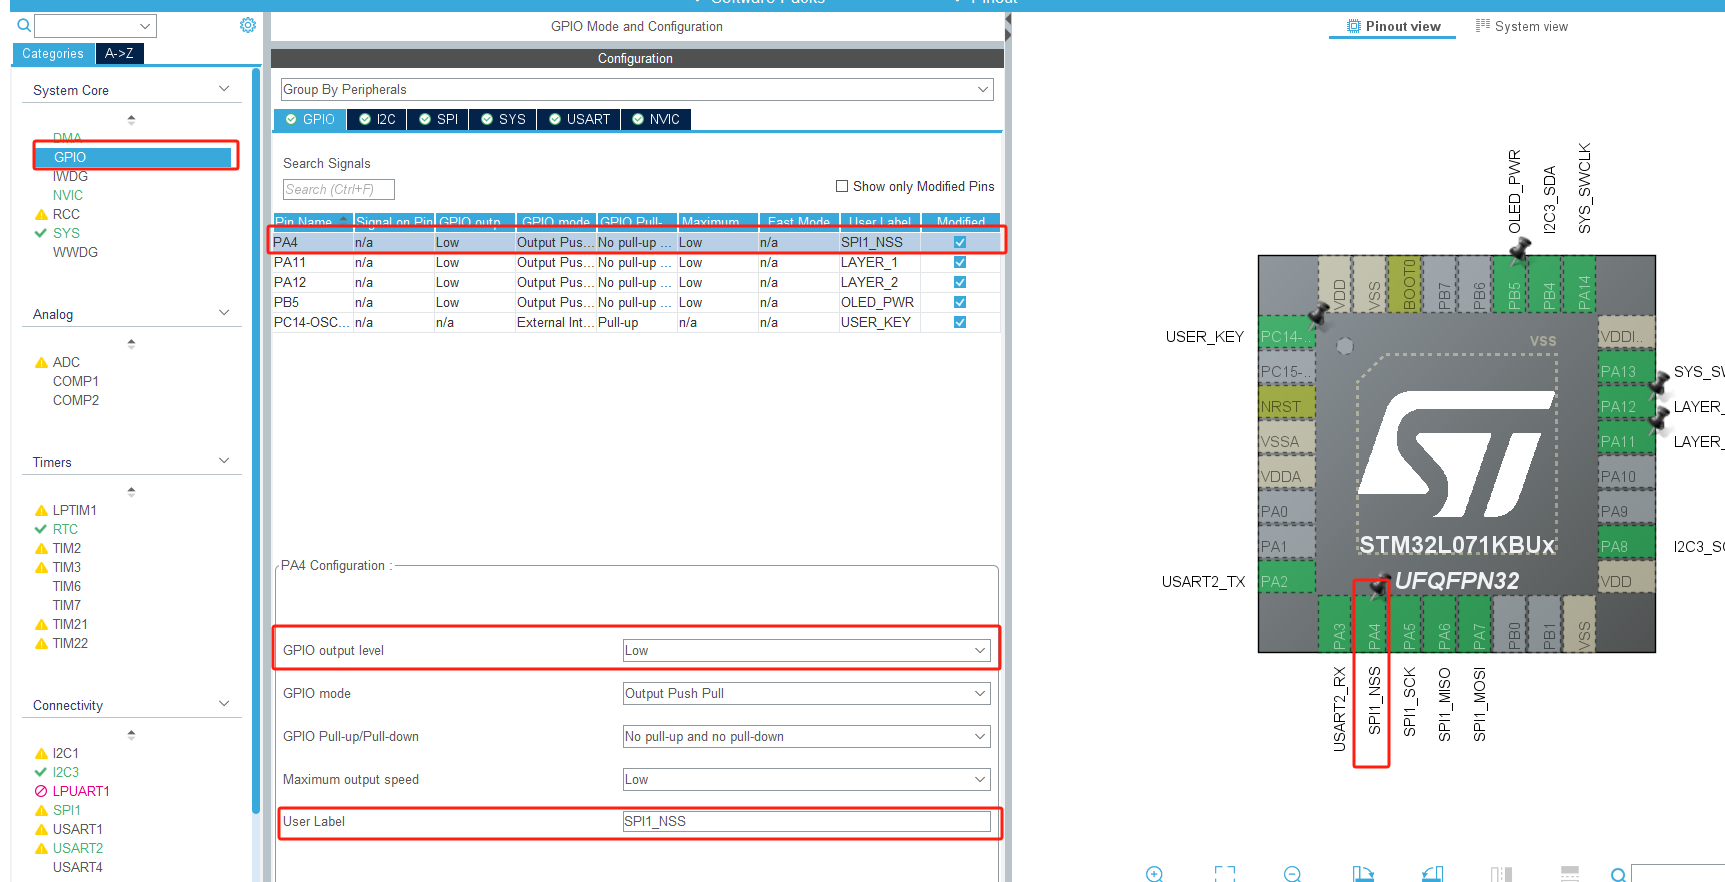Switch to GPIO configuration tab
Screen dimensions: 1725x882
(310, 119)
